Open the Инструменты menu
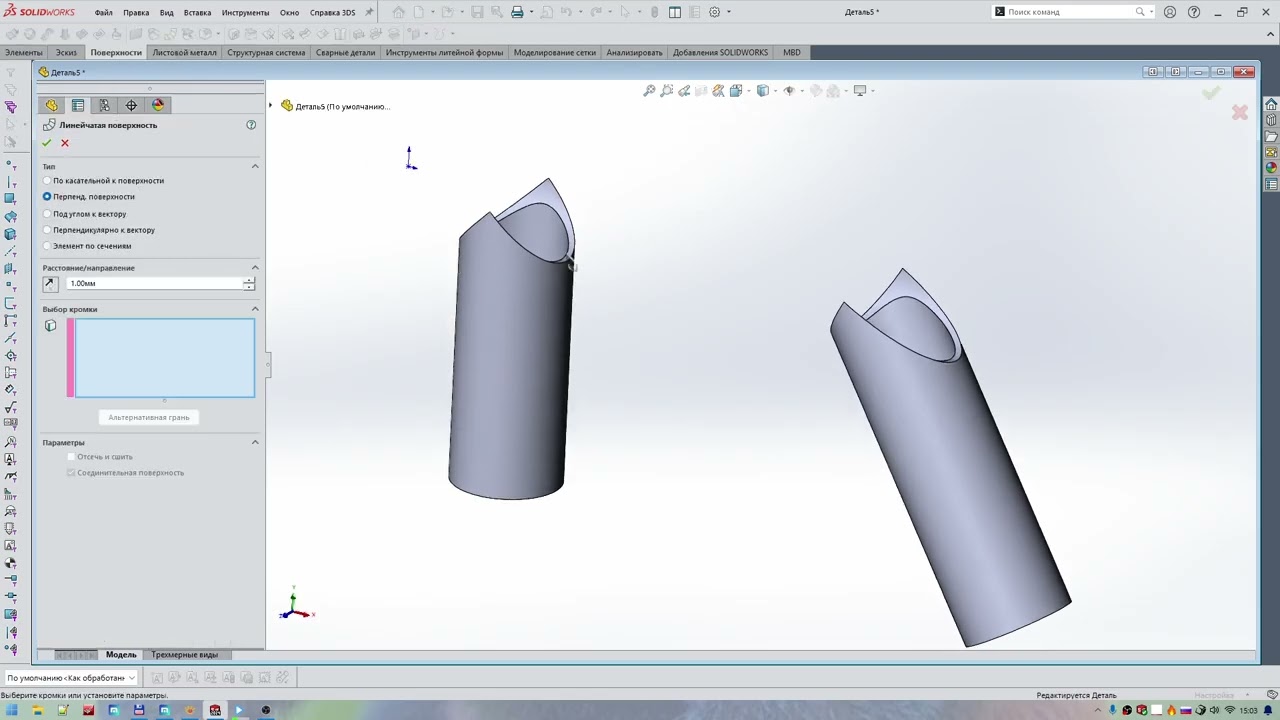Viewport: 1280px width, 720px height. coord(245,12)
